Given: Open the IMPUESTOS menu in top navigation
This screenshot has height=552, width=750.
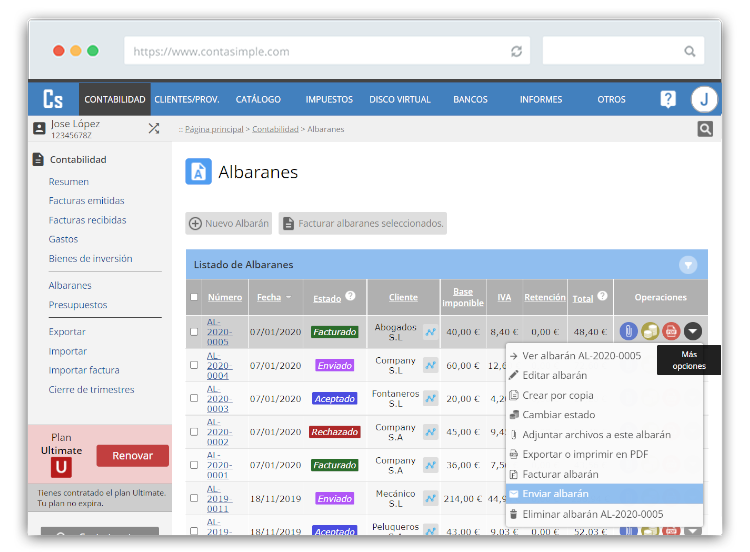Looking at the screenshot, I should pyautogui.click(x=329, y=99).
